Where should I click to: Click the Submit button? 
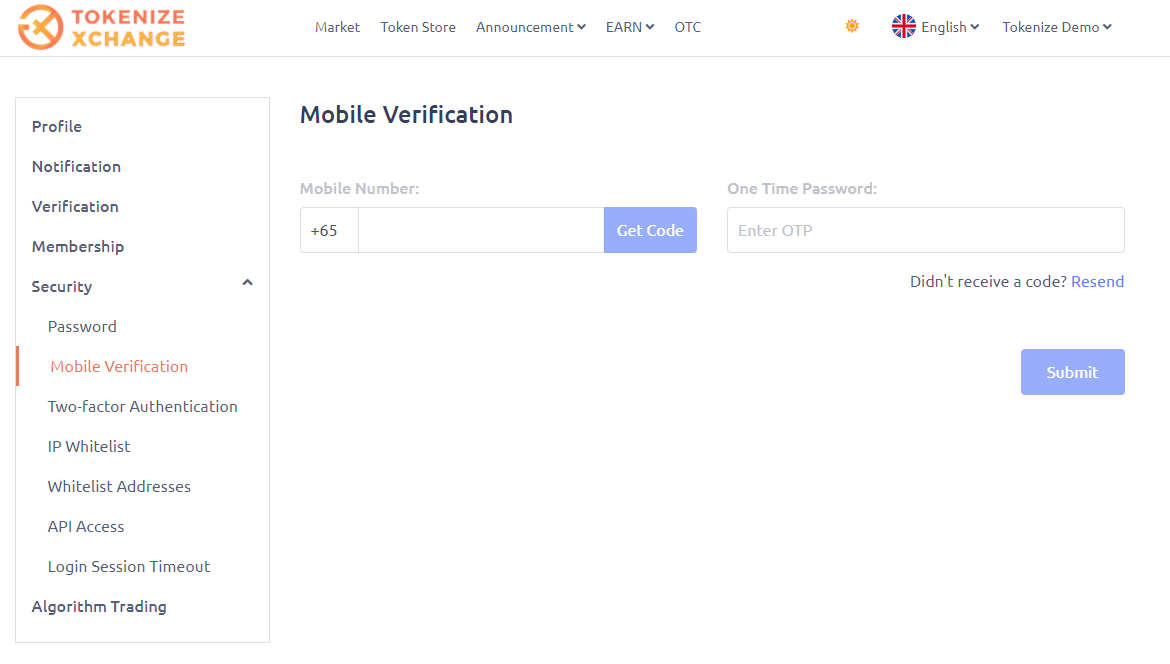(x=1072, y=372)
